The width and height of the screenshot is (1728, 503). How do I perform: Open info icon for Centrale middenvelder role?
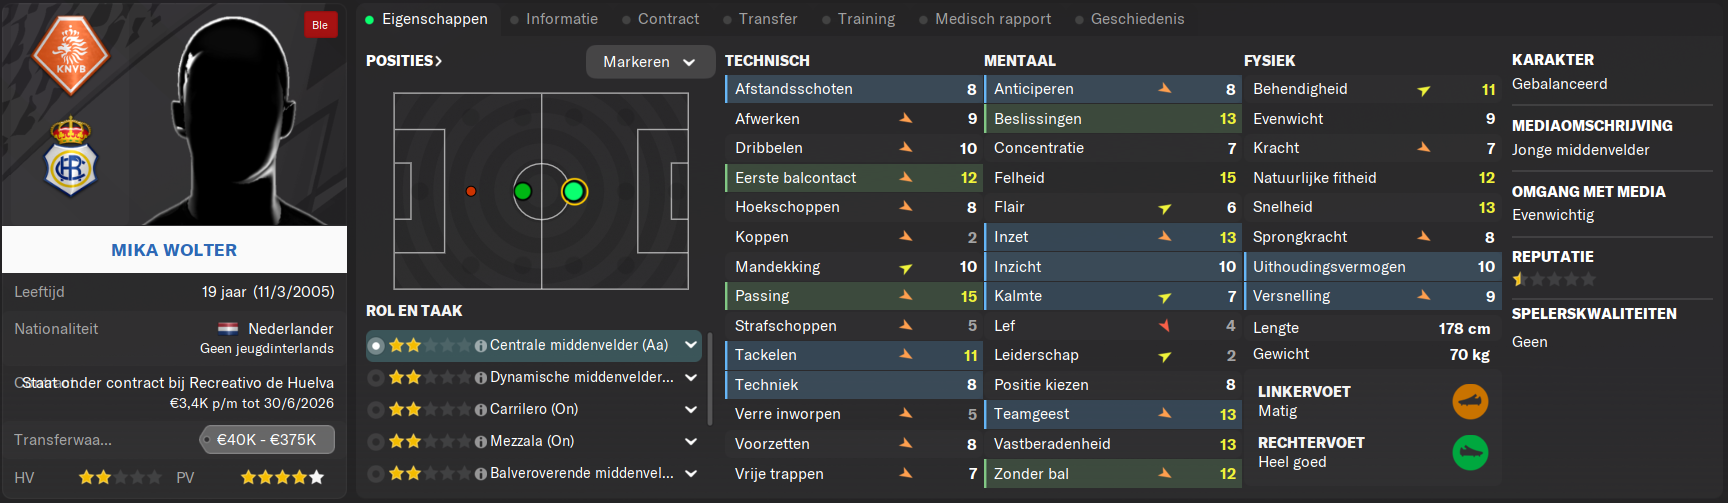pos(481,346)
